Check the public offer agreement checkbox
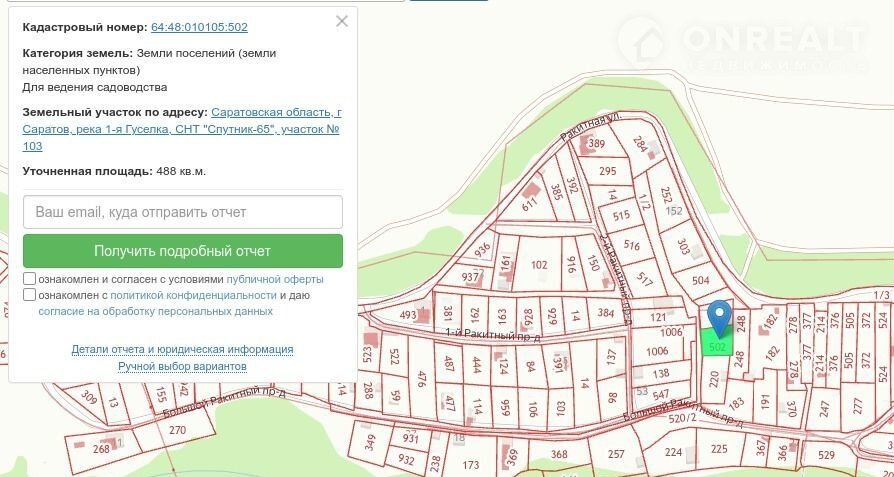Viewport: 894px width, 477px height. point(30,279)
